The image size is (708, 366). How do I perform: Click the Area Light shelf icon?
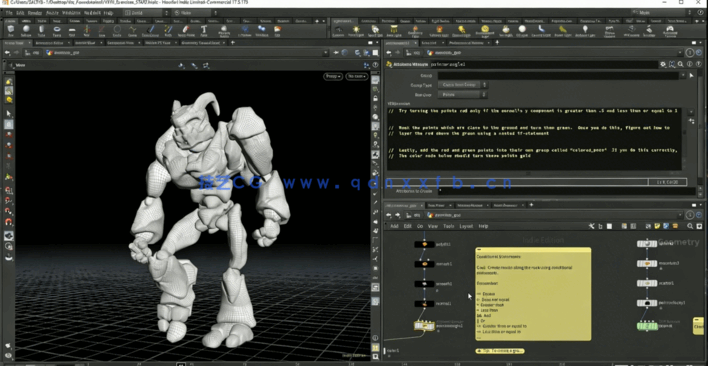point(393,30)
